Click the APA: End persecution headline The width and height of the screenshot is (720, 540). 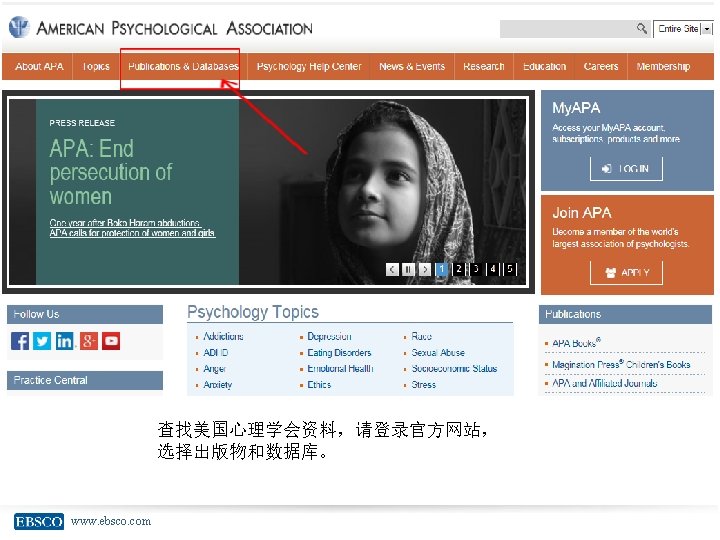[110, 172]
